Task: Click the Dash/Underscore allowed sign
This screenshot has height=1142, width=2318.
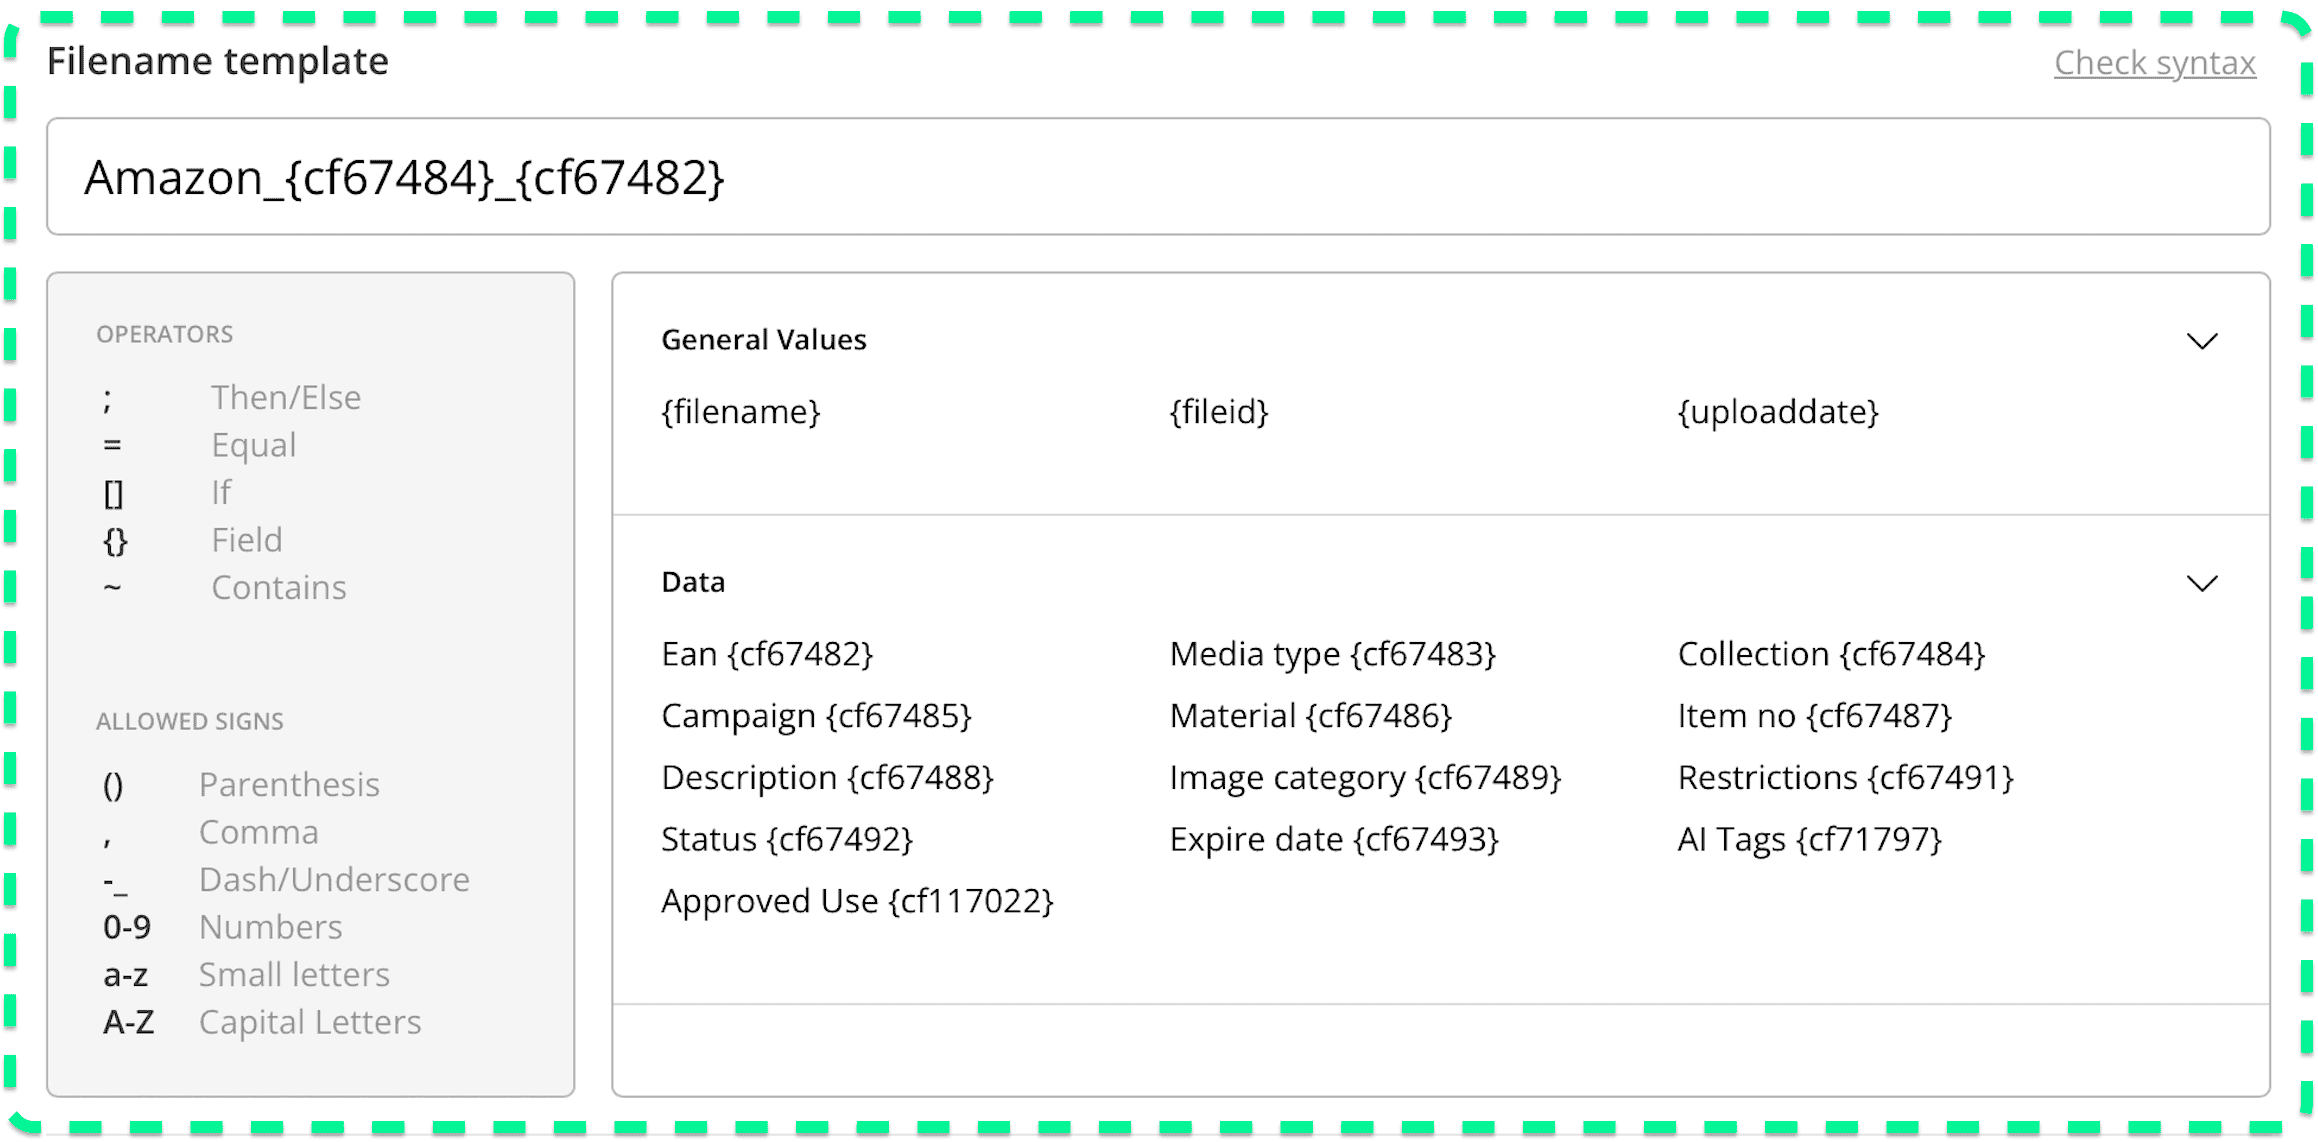Action: click(335, 879)
